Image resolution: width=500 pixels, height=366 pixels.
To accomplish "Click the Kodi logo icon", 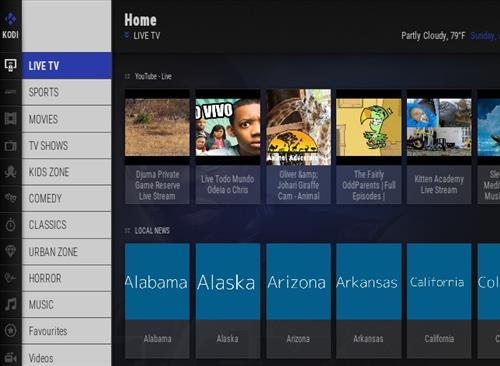I will 11,19.
